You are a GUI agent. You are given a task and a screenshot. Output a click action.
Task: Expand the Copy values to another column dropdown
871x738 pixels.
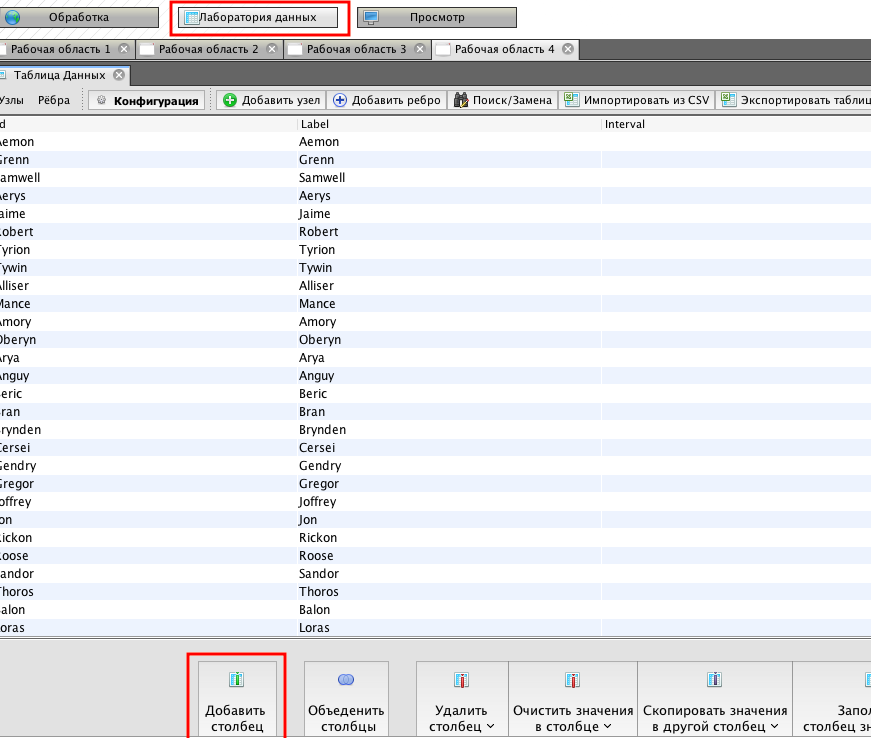(x=775, y=727)
